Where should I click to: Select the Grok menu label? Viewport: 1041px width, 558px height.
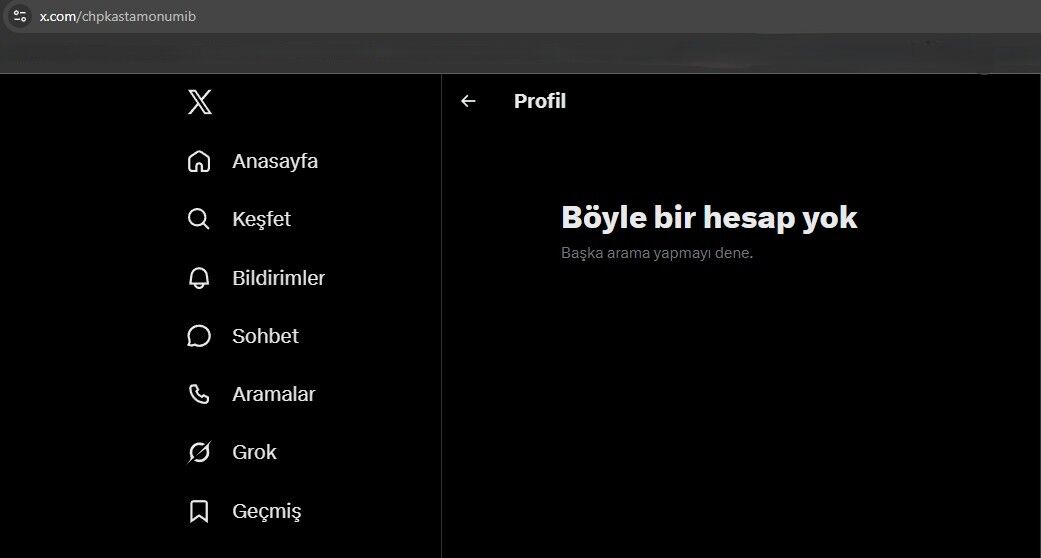coord(254,452)
